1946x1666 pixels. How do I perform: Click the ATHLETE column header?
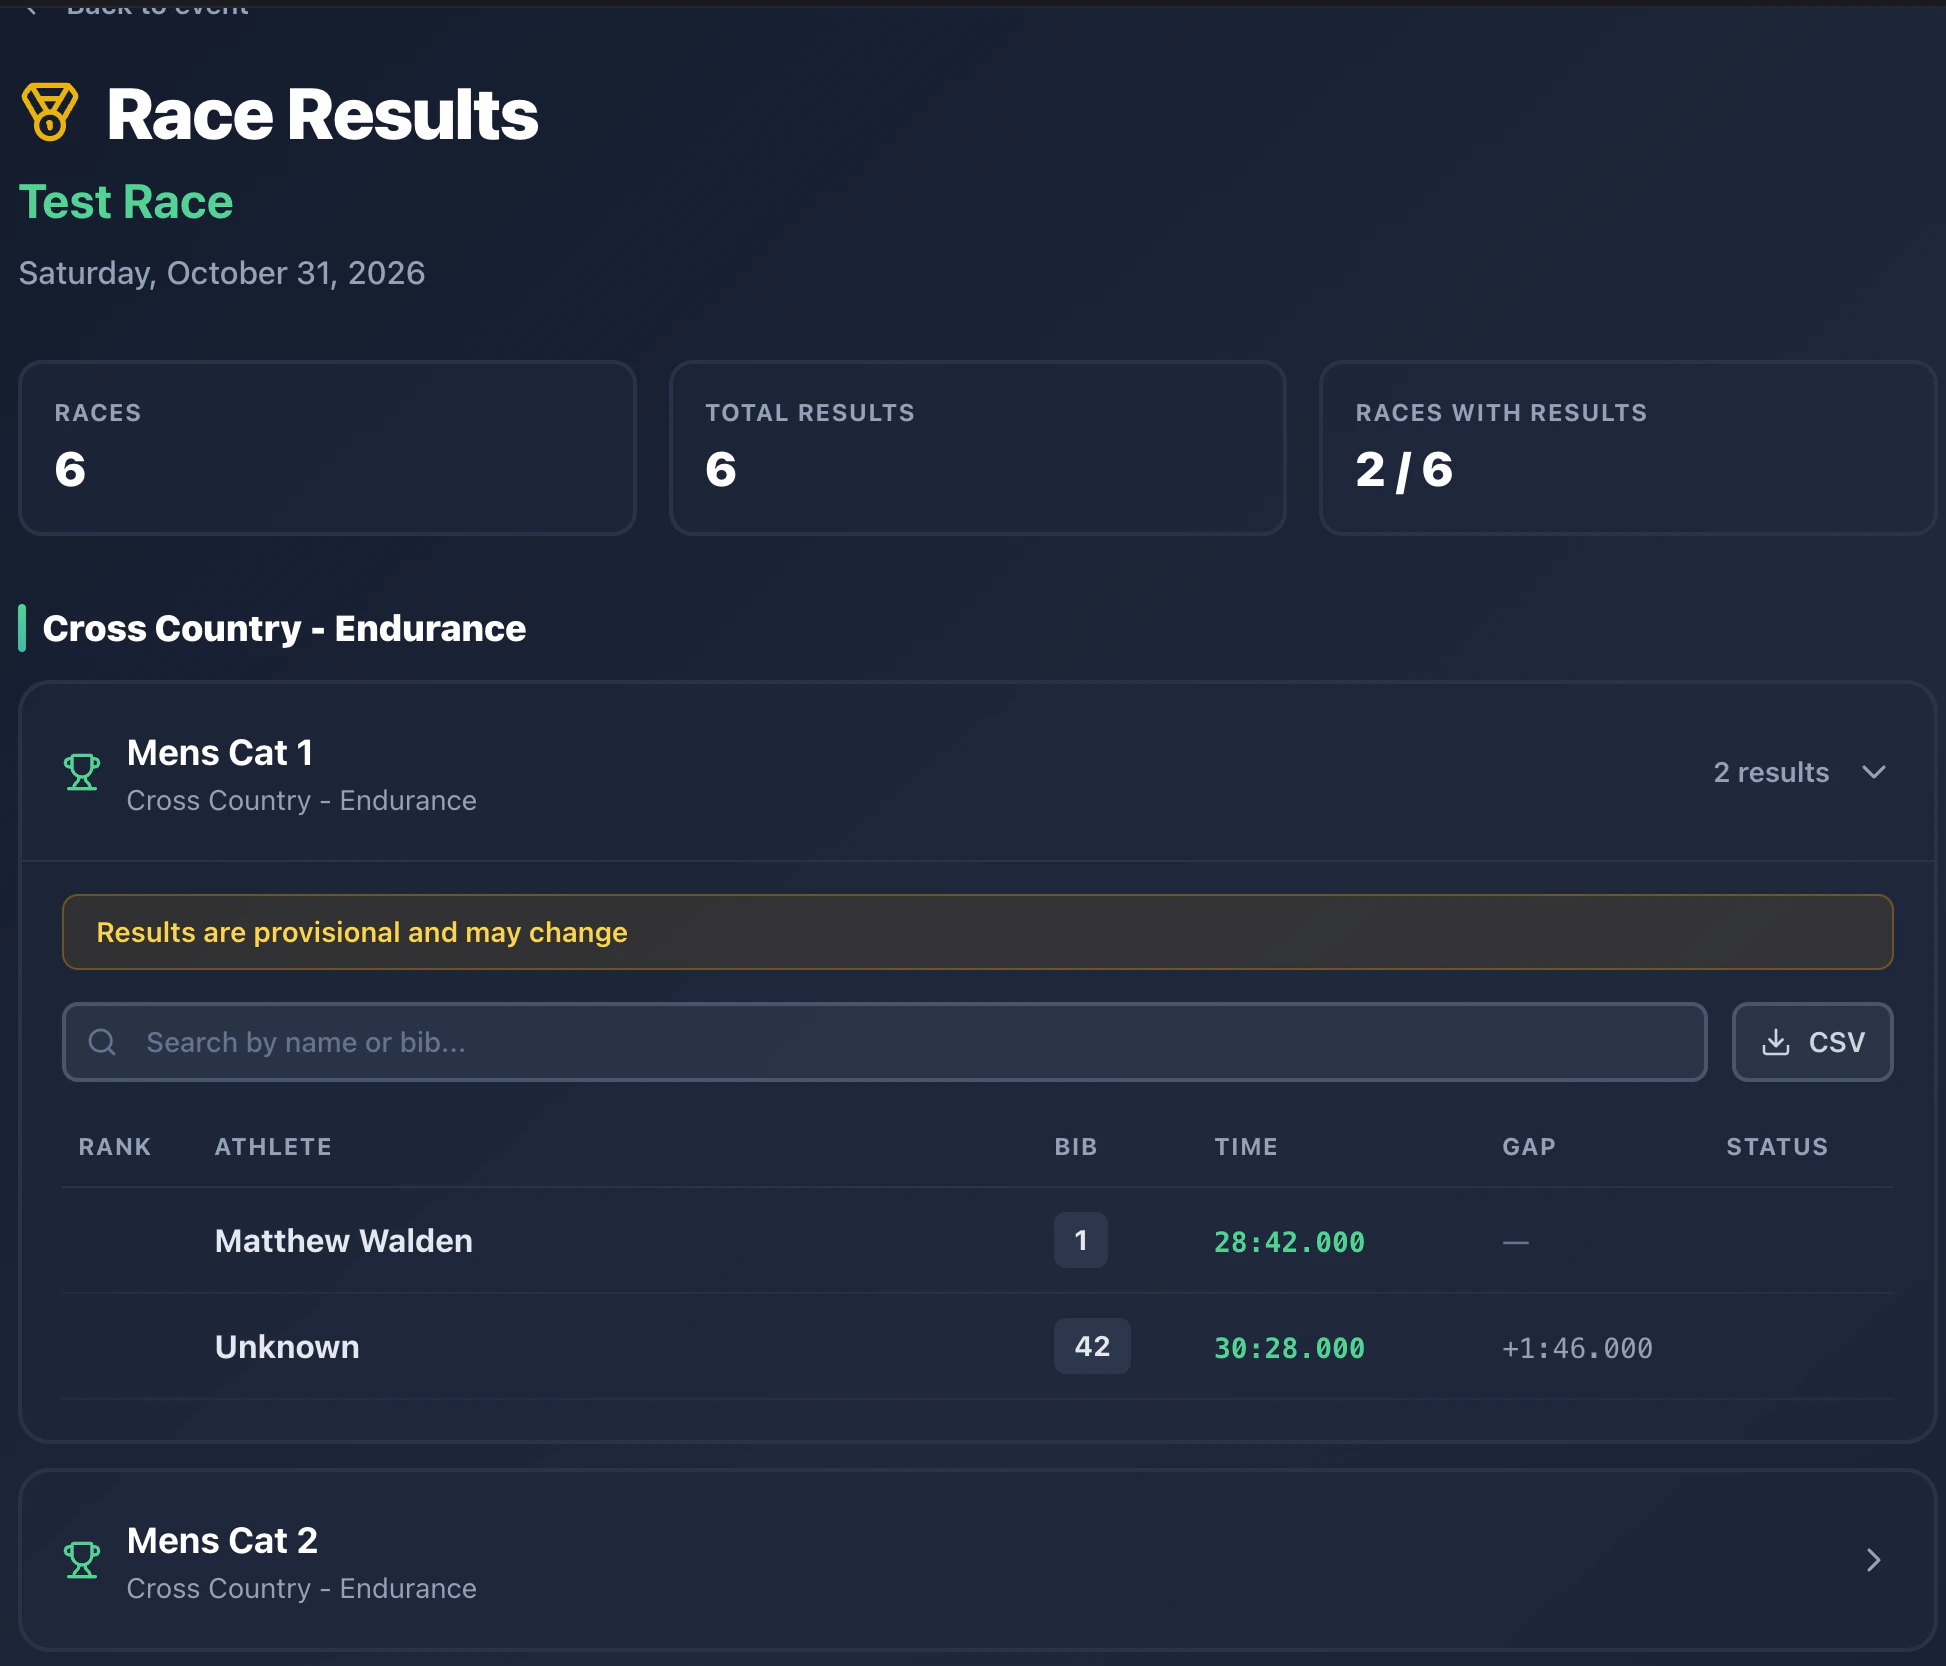[x=273, y=1147]
